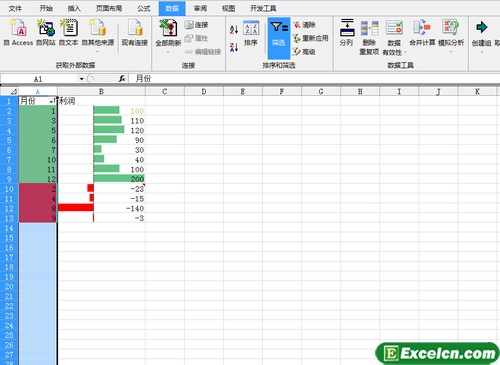Click Text to Columns (分列) icon
The height and width of the screenshot is (365, 500).
click(346, 32)
